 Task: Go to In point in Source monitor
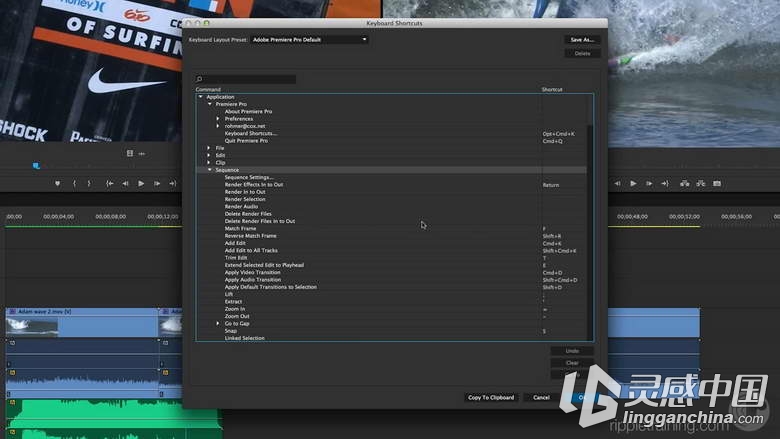(109, 183)
